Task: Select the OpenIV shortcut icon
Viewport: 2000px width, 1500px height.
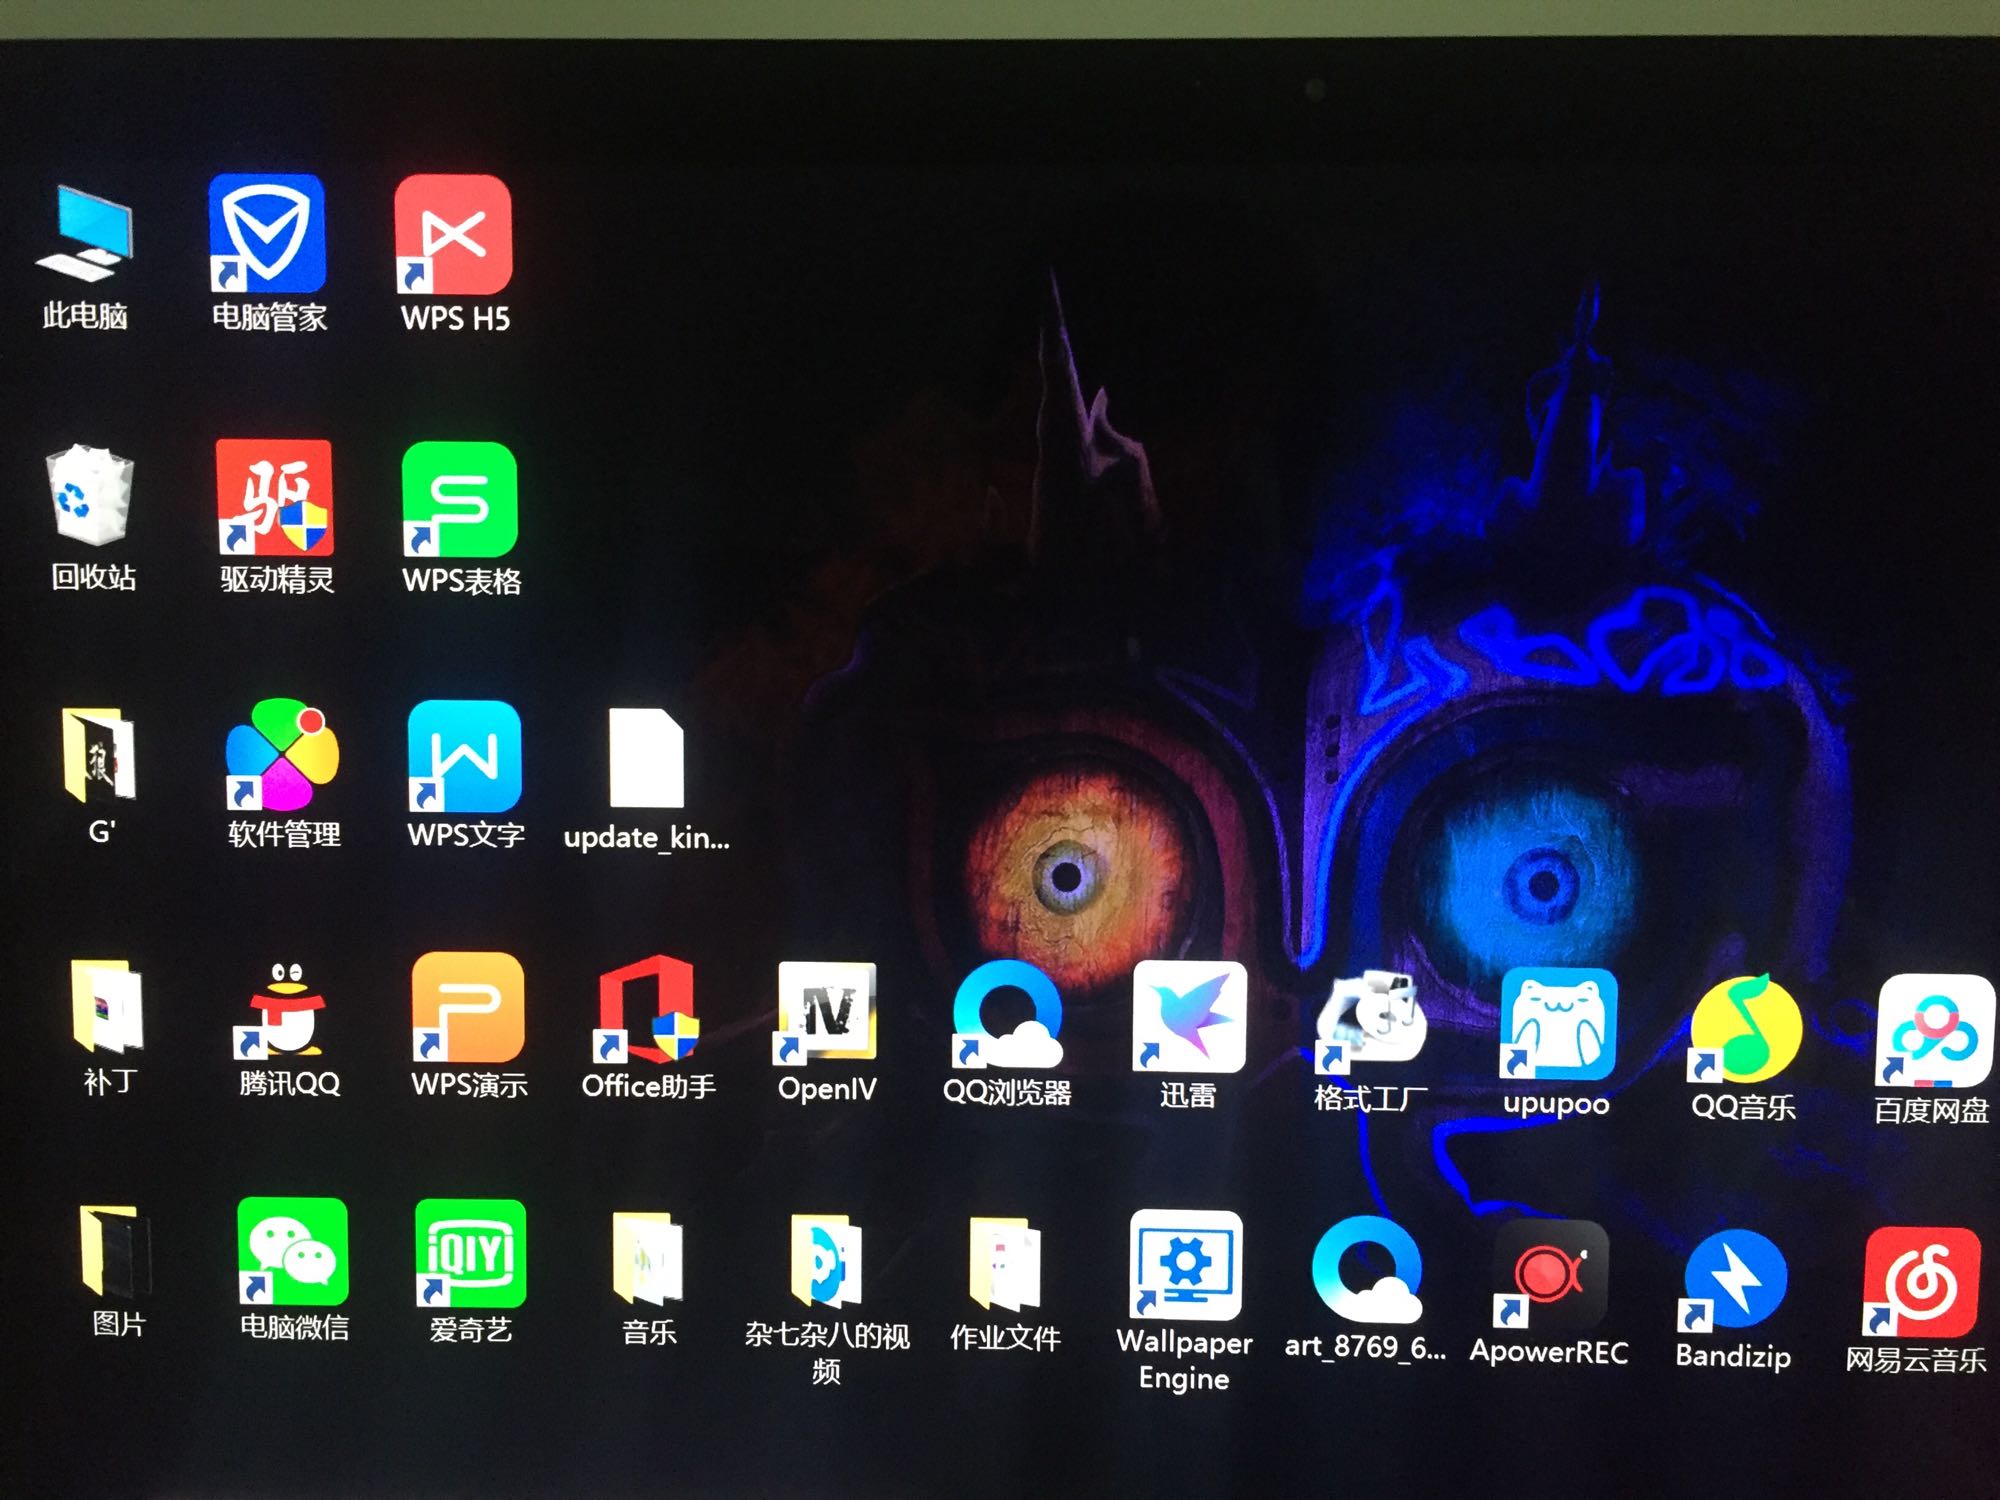Action: 827,1012
